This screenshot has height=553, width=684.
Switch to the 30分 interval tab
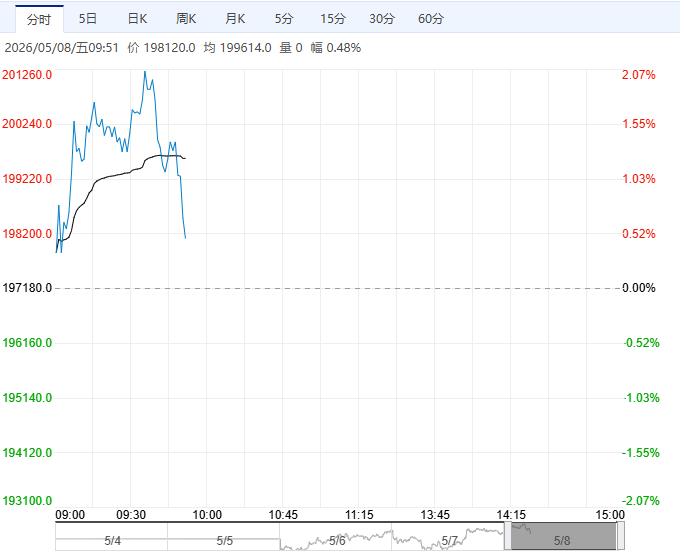tap(382, 19)
